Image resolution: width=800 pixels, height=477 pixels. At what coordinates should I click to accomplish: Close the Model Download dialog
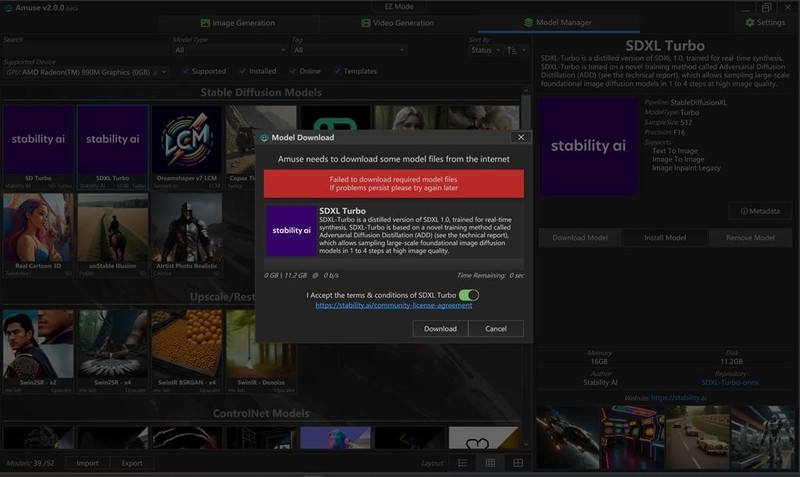(x=520, y=137)
